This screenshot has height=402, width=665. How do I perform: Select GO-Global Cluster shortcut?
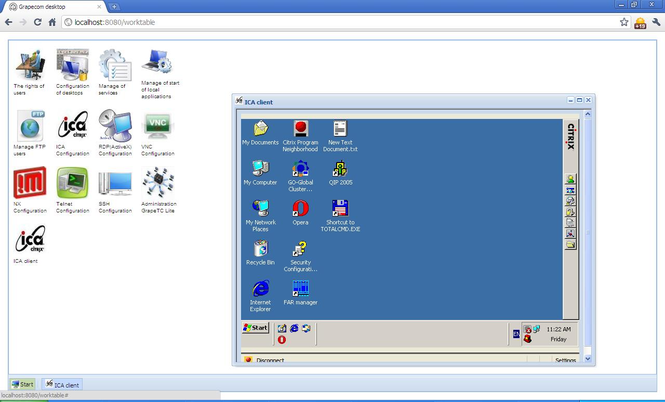(x=300, y=168)
